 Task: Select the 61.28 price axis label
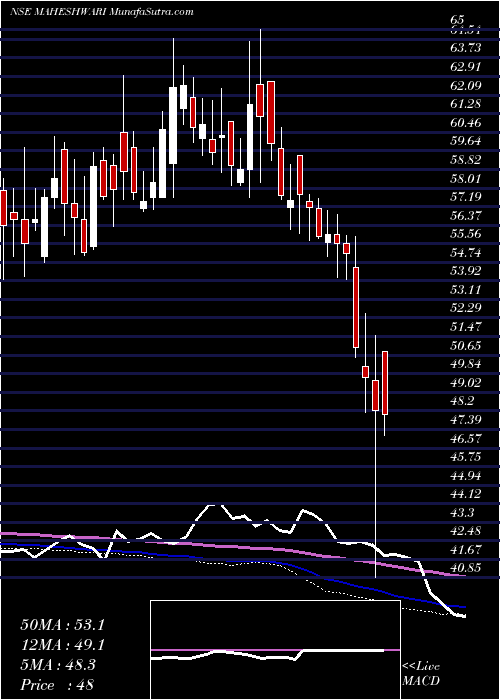(x=466, y=104)
